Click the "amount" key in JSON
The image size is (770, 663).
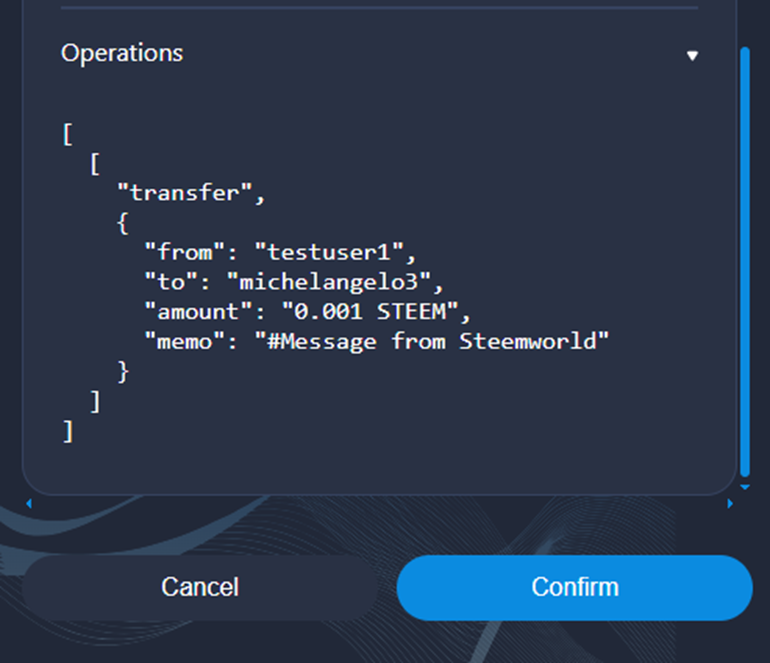click(191, 312)
